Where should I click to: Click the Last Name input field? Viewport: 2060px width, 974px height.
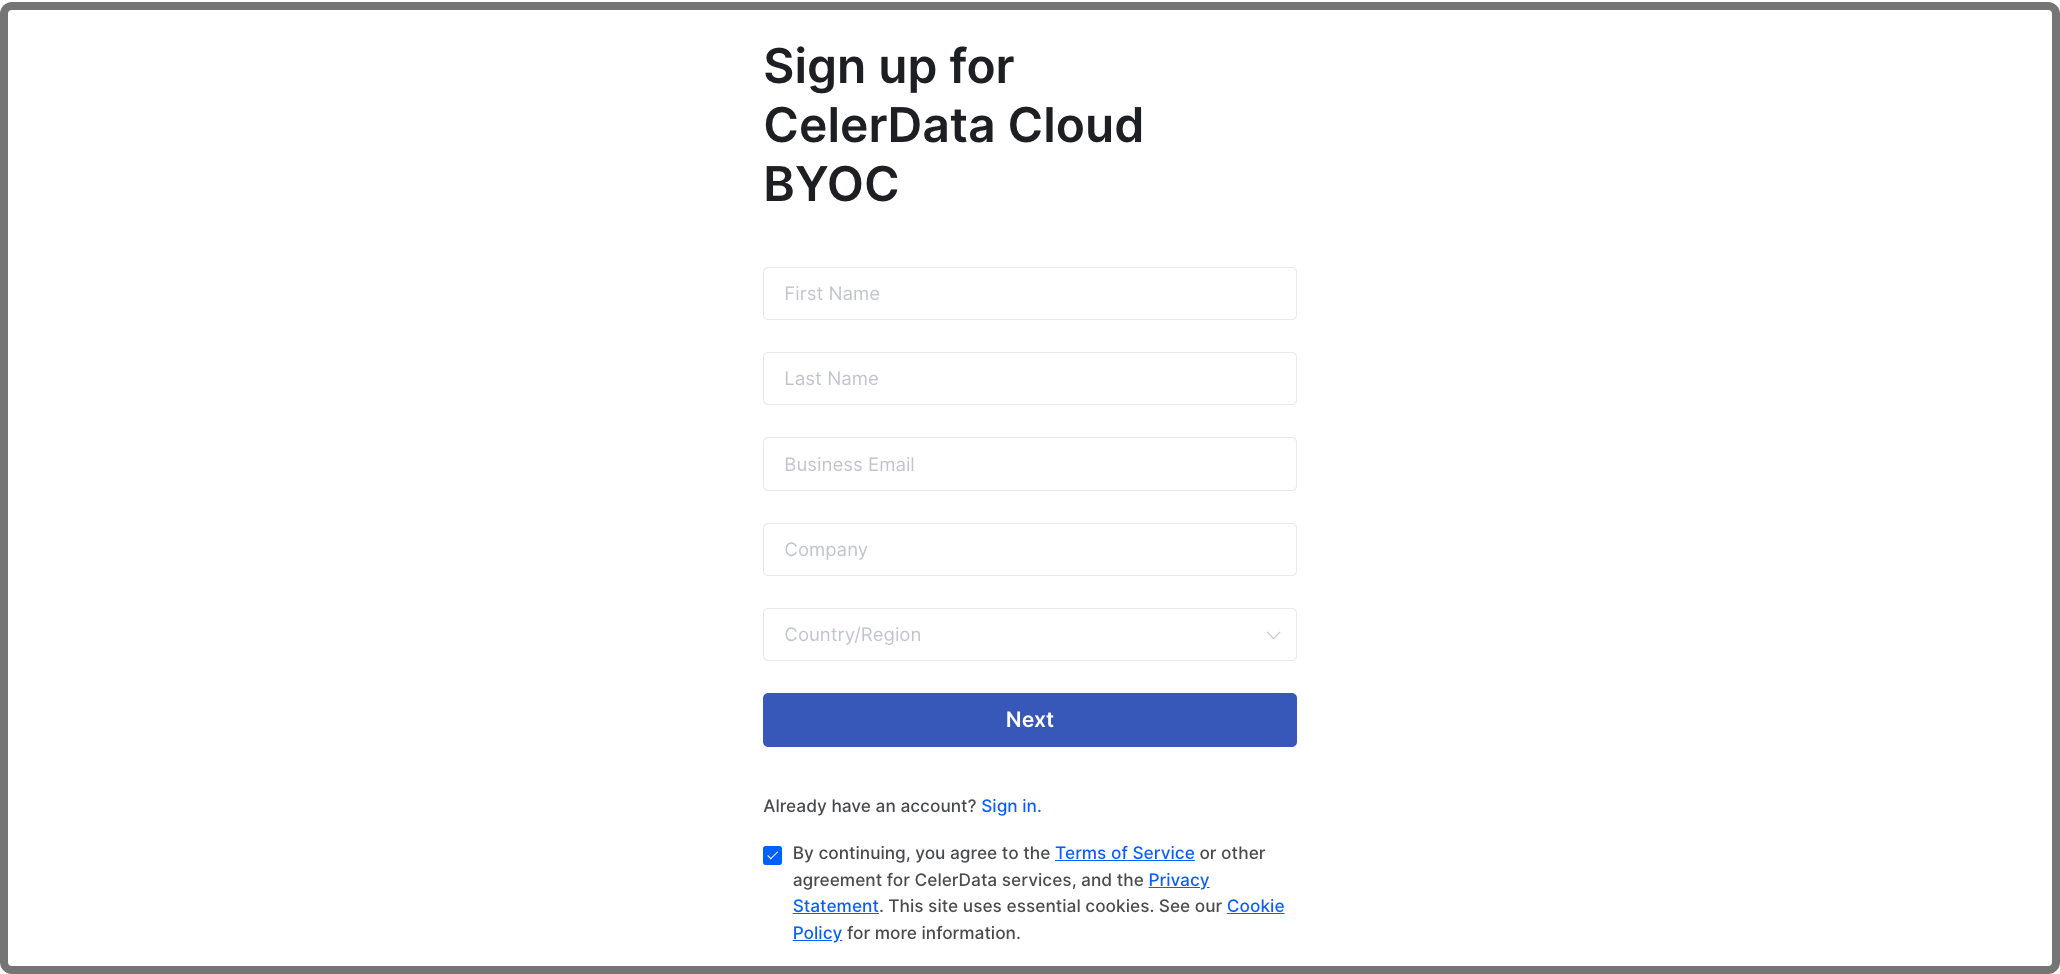pos(1029,378)
